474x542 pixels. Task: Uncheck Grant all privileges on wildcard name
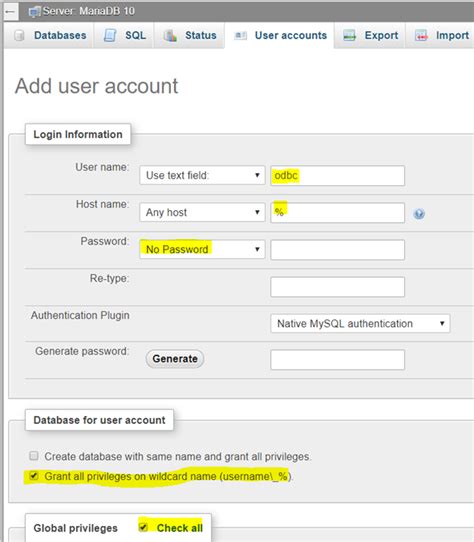(34, 476)
